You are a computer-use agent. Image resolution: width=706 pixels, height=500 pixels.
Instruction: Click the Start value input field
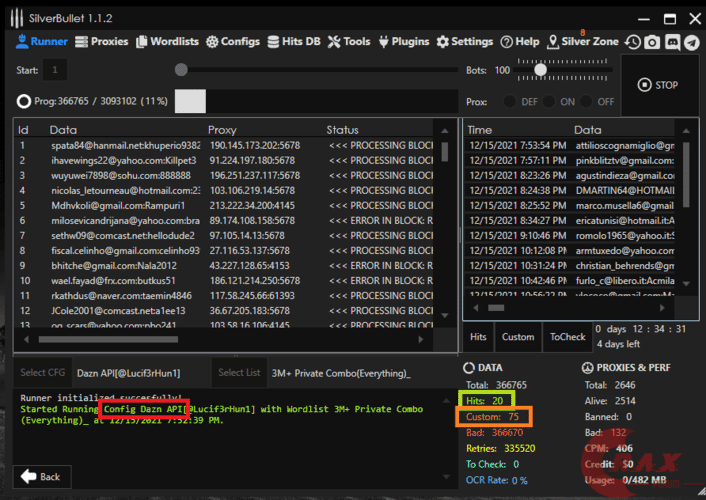click(x=55, y=70)
